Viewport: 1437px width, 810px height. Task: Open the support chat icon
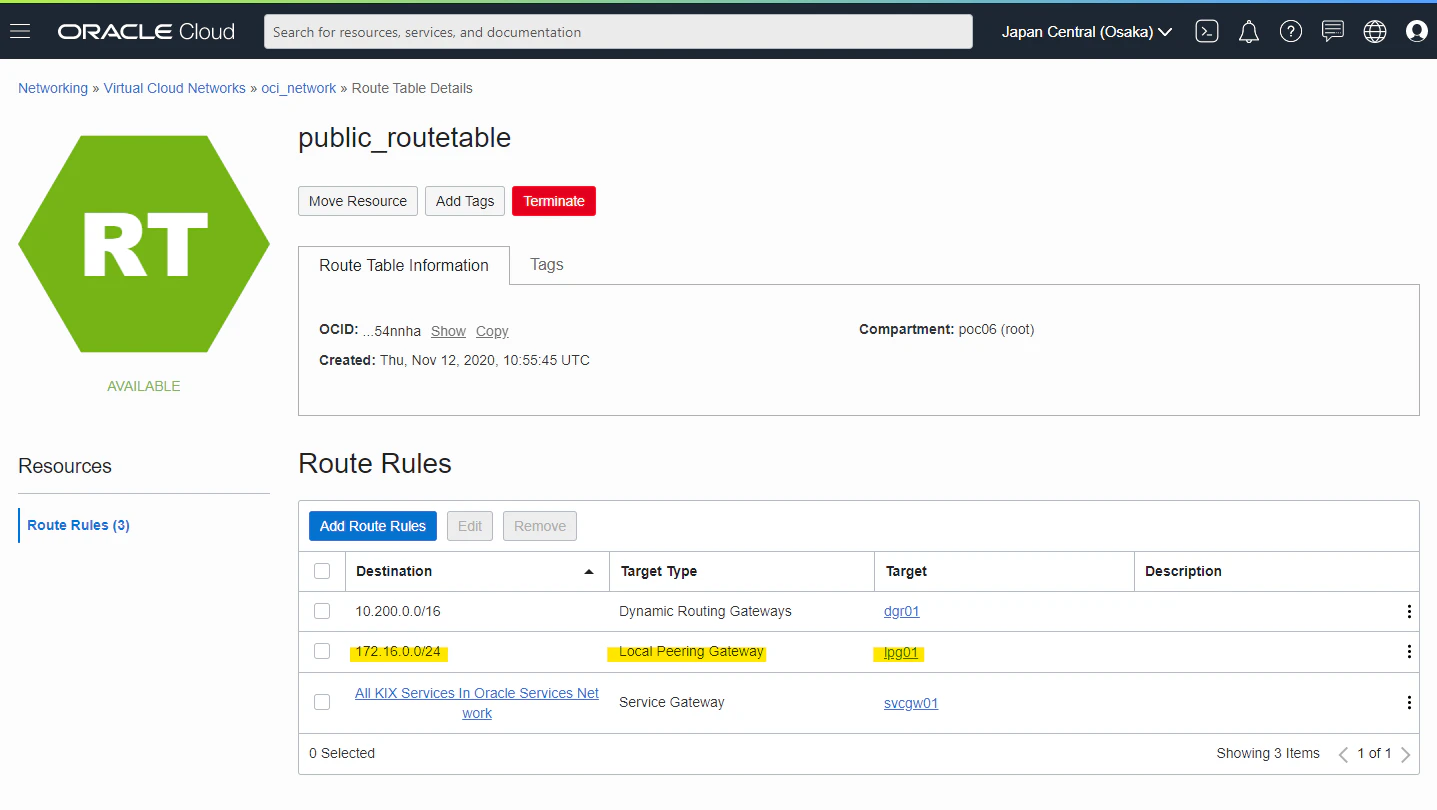click(1333, 31)
